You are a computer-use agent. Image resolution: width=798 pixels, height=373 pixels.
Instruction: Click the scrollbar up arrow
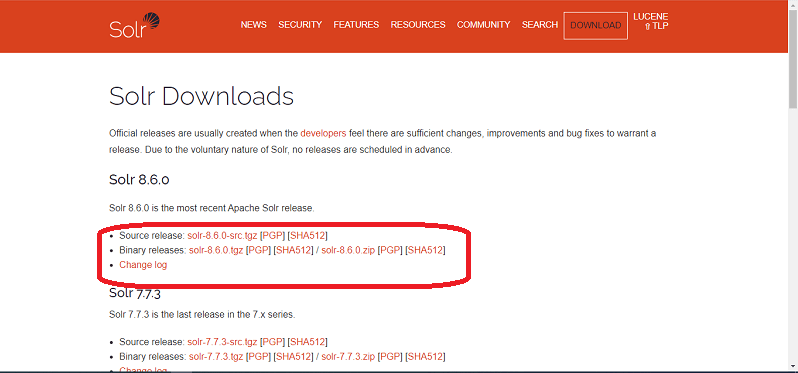[x=792, y=5]
